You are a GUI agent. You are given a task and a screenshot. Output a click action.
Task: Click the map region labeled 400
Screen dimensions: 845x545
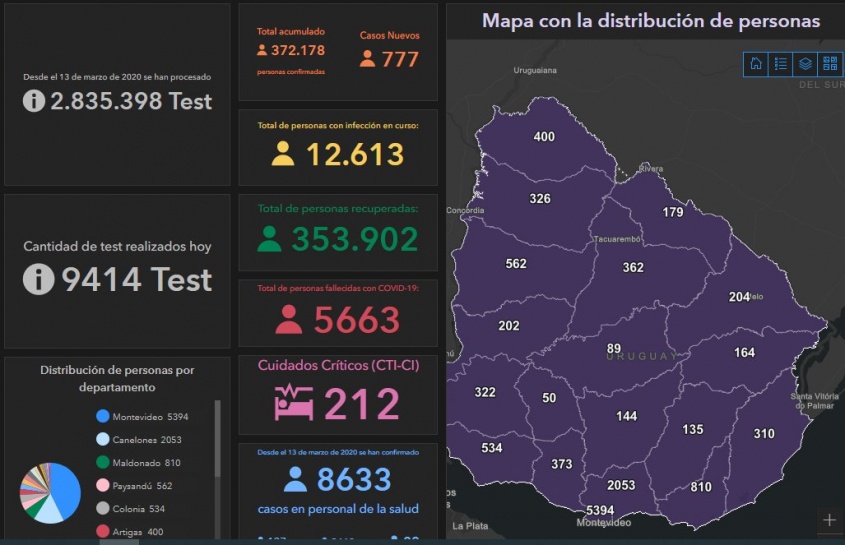point(544,137)
